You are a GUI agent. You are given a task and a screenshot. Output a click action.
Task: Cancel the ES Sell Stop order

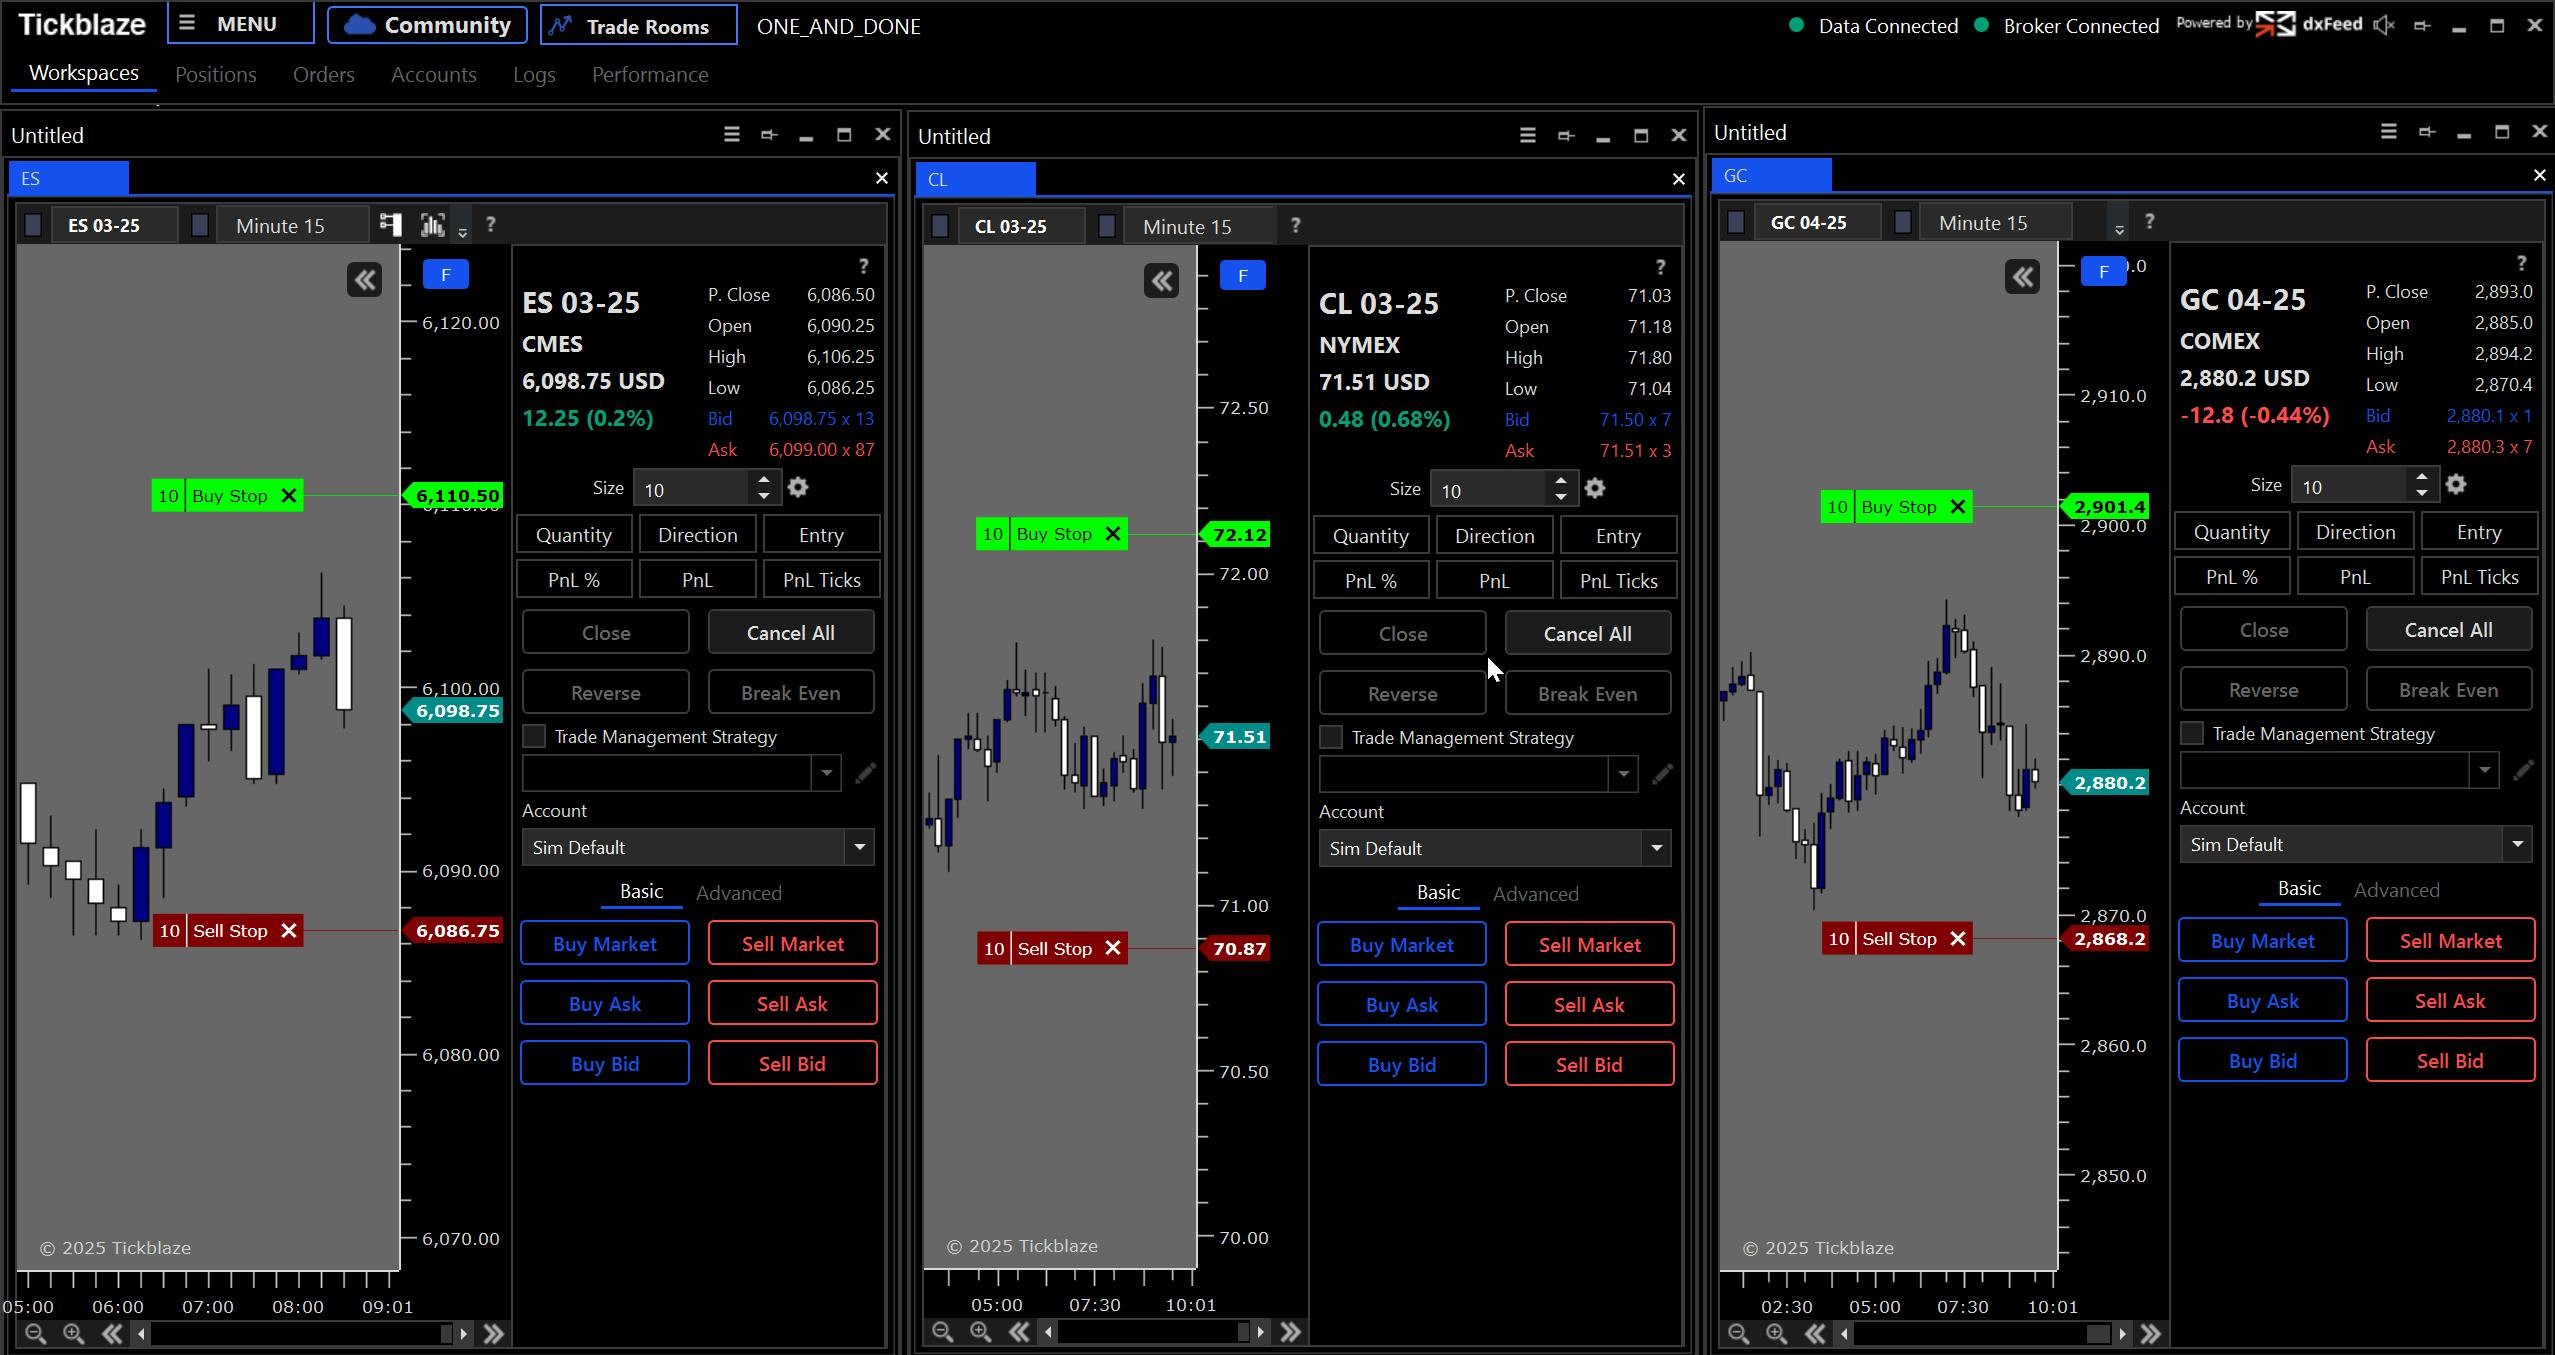point(289,931)
